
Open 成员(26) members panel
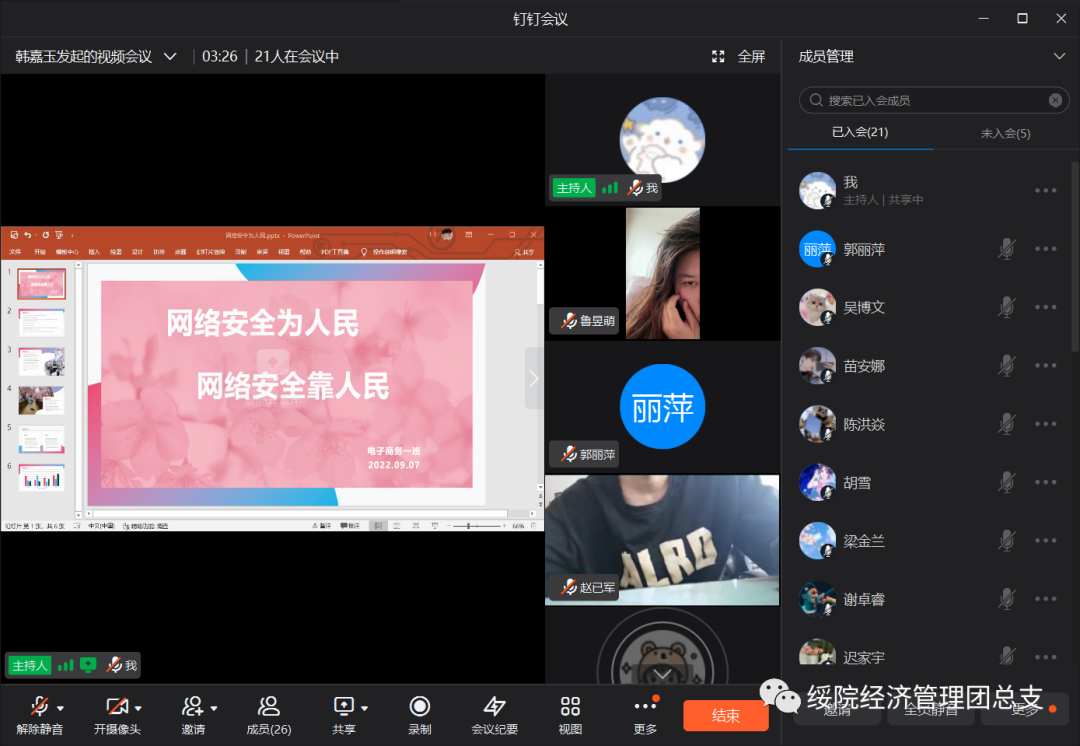(268, 707)
